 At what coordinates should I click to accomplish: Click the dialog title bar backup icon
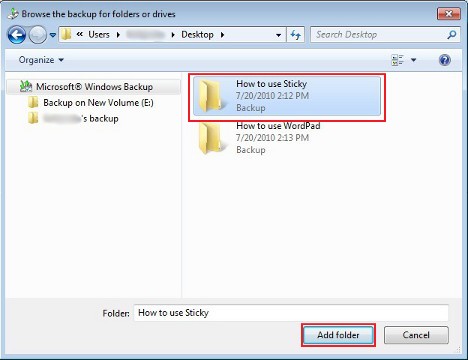(x=13, y=14)
